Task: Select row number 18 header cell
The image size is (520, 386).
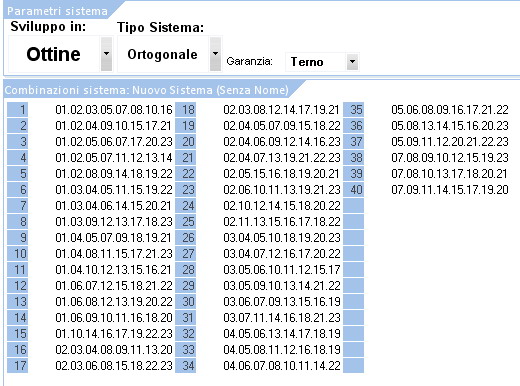Action: pyautogui.click(x=185, y=110)
